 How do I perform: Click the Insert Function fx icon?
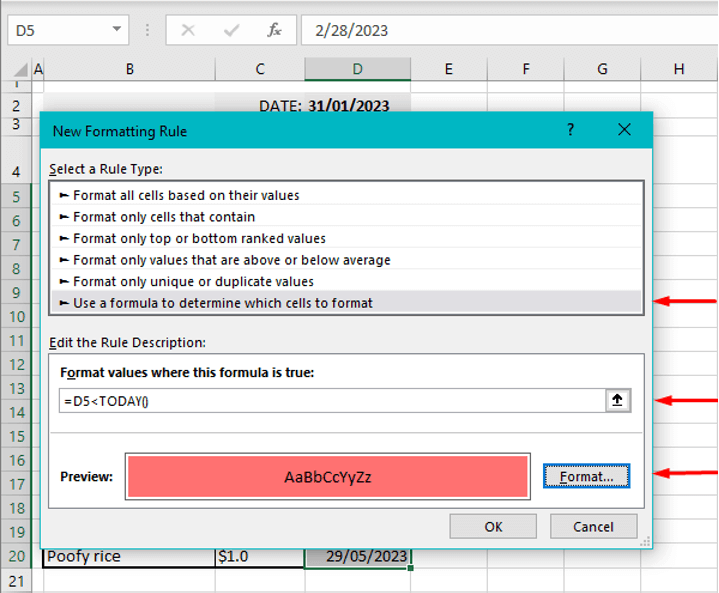coord(274,30)
